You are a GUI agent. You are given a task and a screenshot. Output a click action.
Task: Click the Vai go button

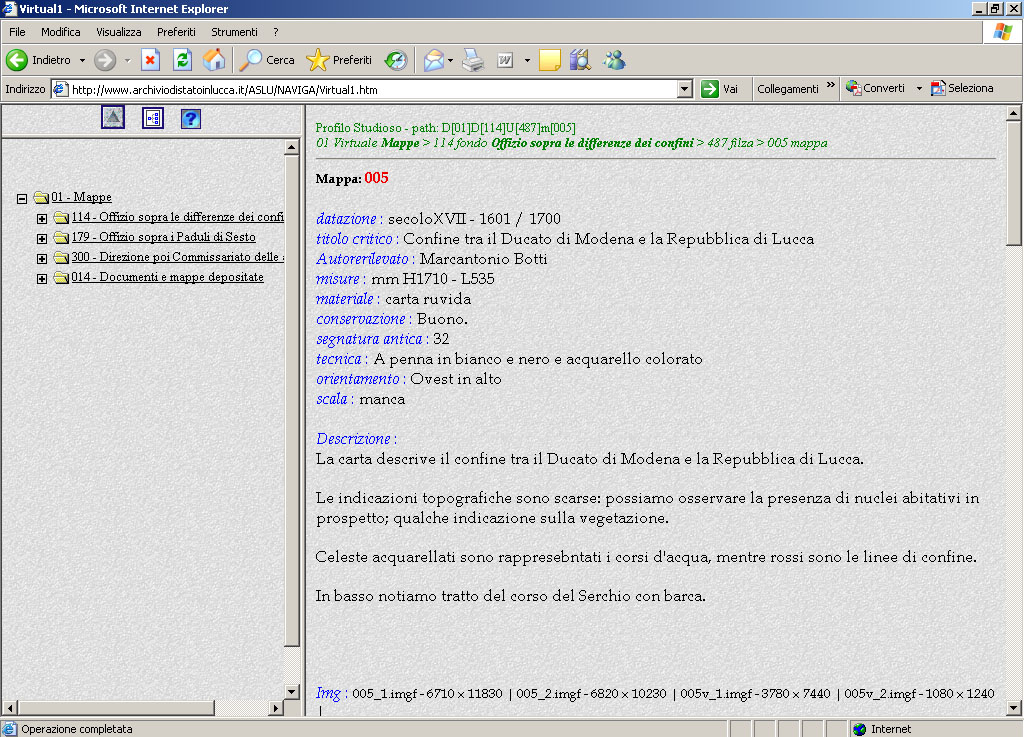720,89
